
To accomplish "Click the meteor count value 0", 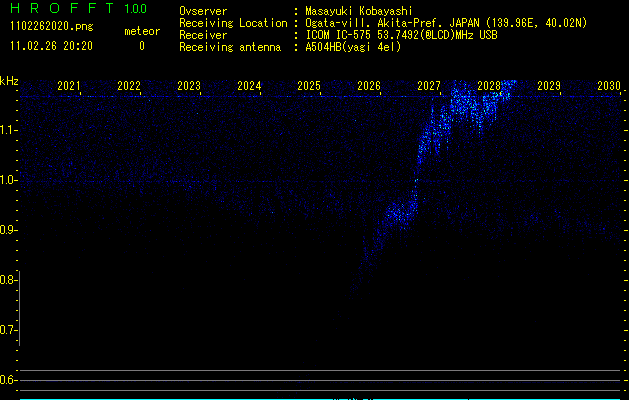I will pyautogui.click(x=142, y=46).
